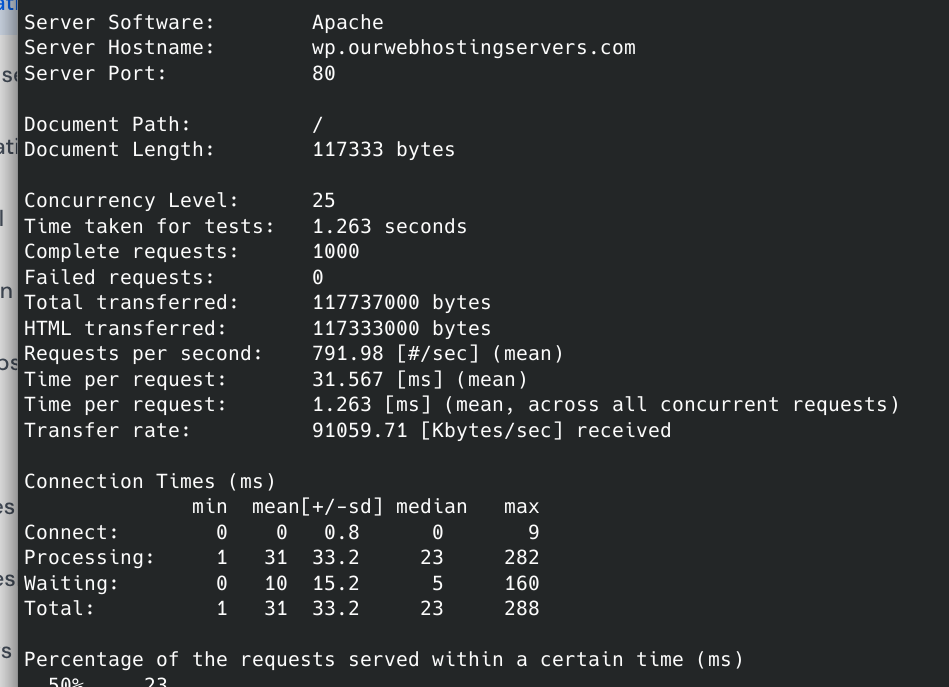Viewport: 949px width, 687px height.
Task: Click the Connection Times (ms) heading
Action: click(149, 481)
